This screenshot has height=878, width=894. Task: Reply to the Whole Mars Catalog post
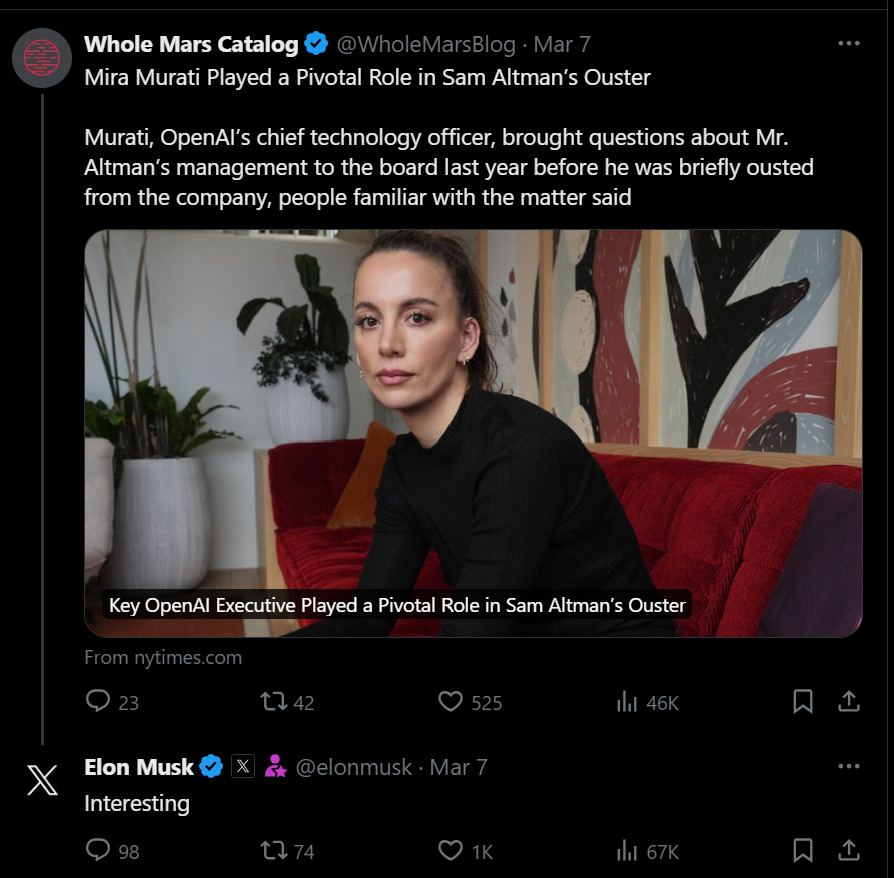pyautogui.click(x=98, y=702)
